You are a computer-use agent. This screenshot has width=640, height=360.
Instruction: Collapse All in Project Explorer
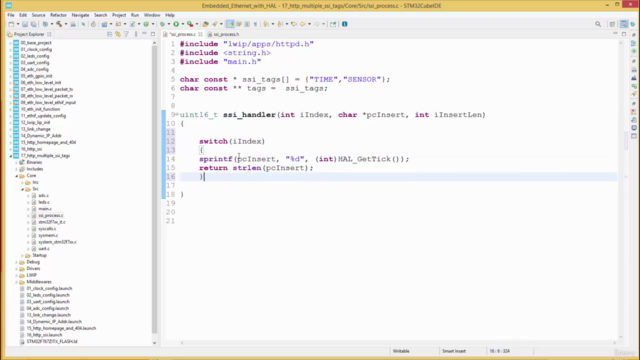click(x=109, y=34)
